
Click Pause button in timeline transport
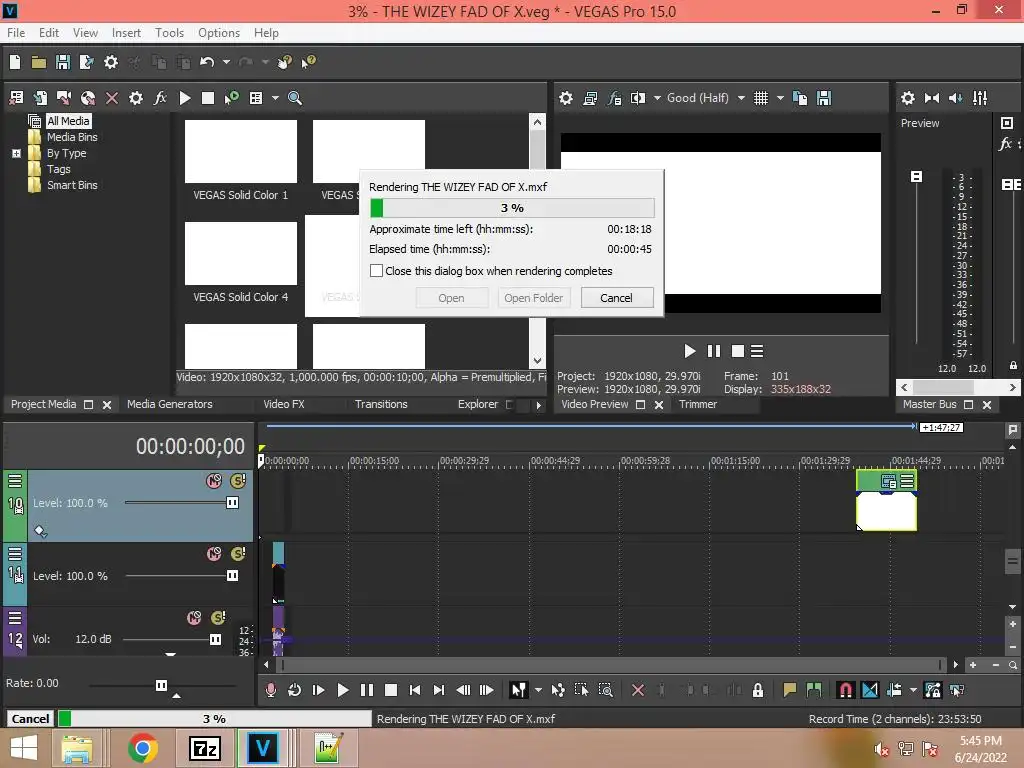[367, 690]
